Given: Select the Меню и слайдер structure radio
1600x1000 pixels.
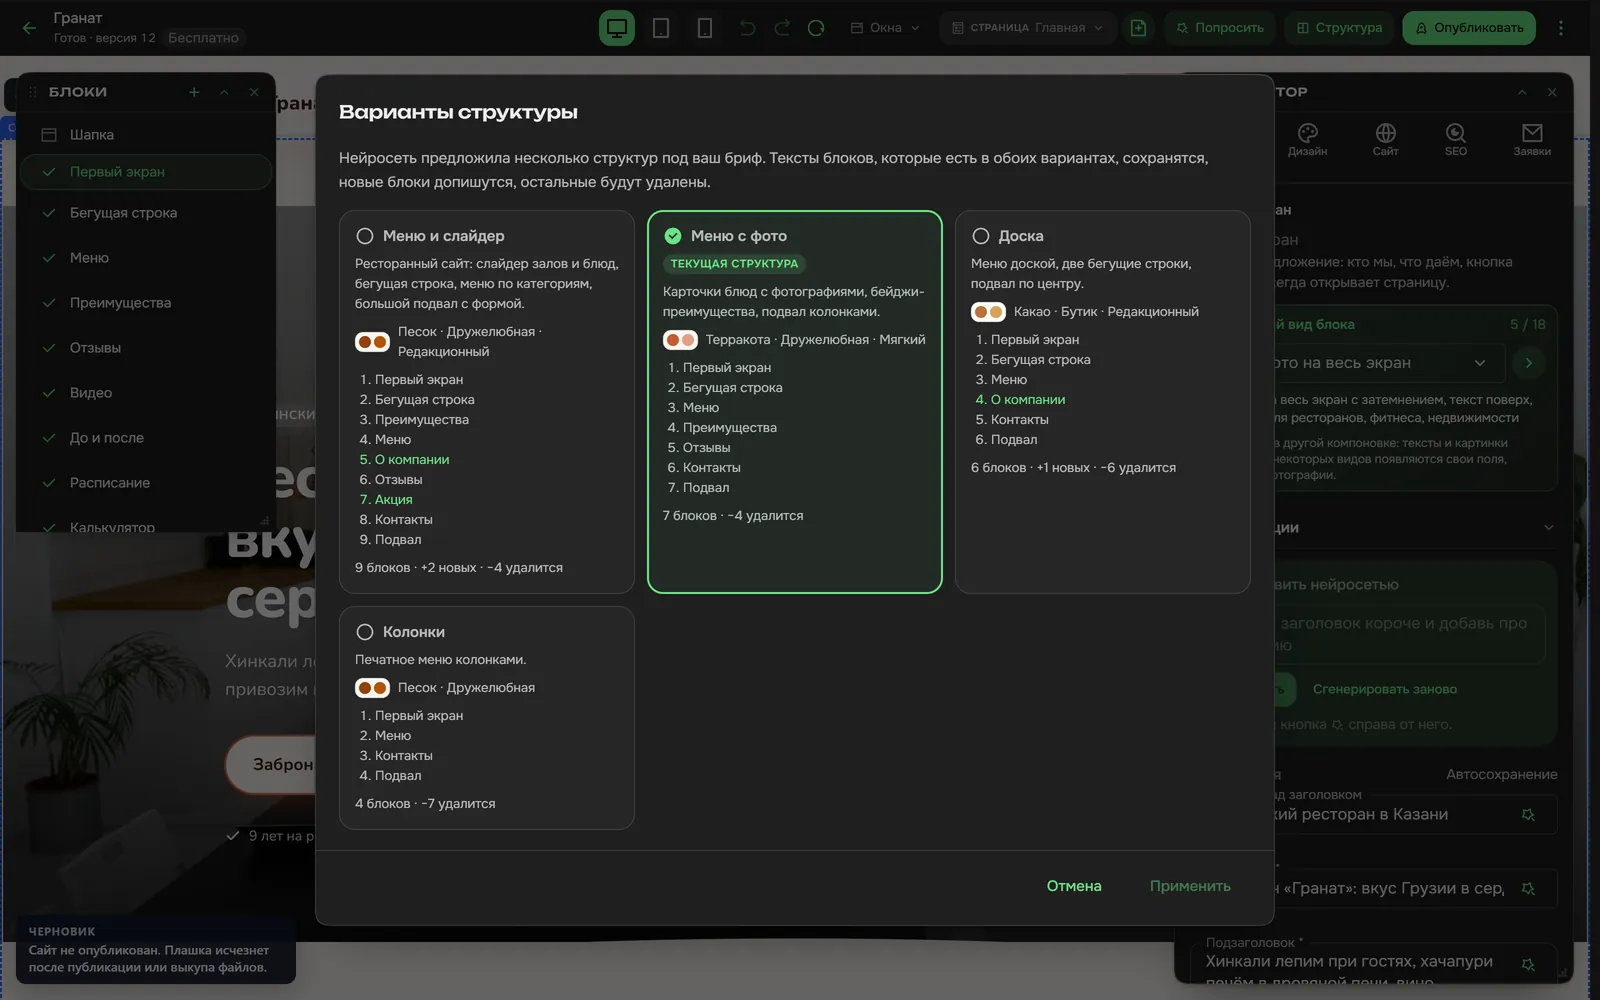Looking at the screenshot, I should [365, 236].
